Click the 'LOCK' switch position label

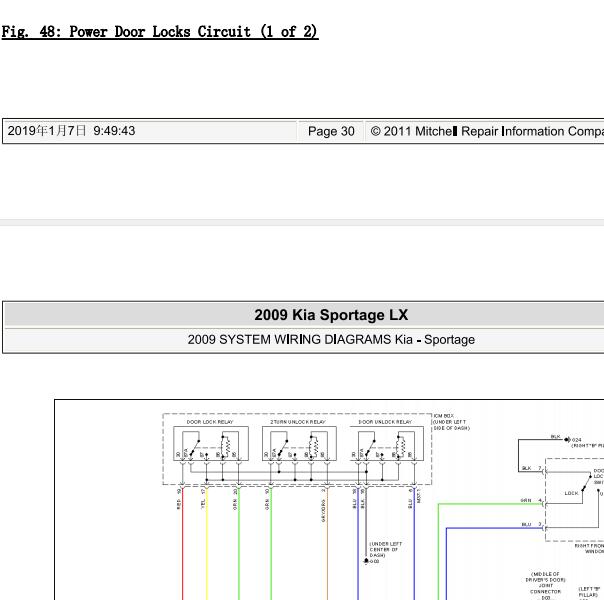[571, 493]
